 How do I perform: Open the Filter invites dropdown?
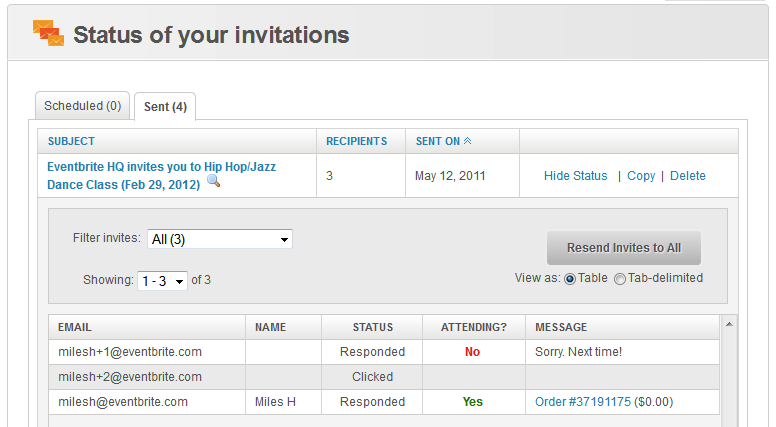(x=220, y=239)
